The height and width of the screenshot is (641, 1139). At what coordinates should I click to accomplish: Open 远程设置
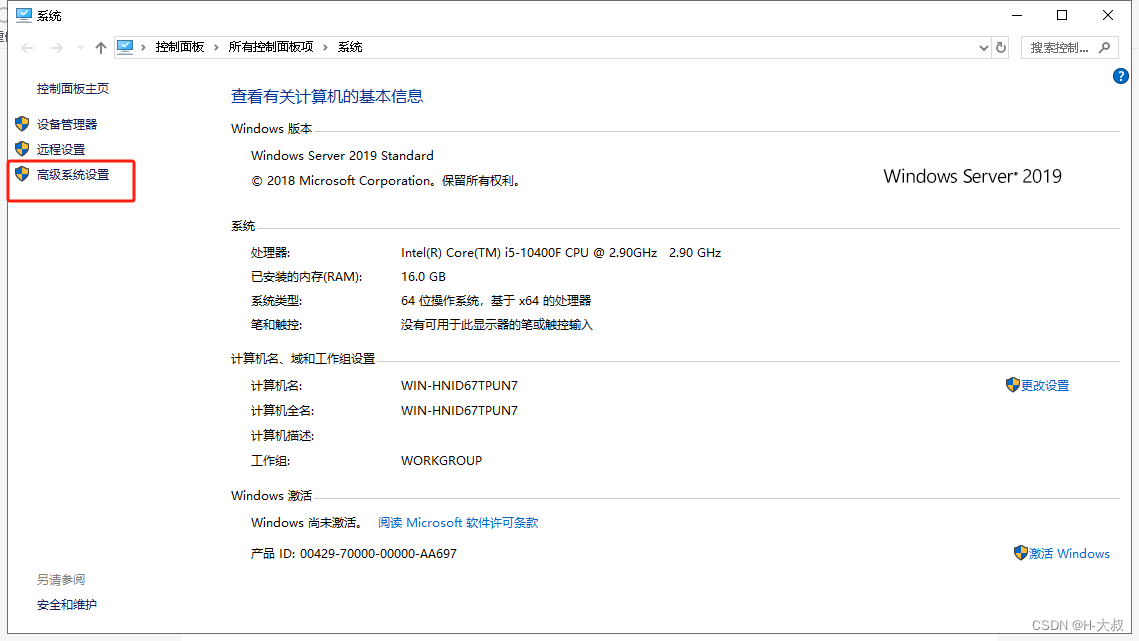point(61,149)
